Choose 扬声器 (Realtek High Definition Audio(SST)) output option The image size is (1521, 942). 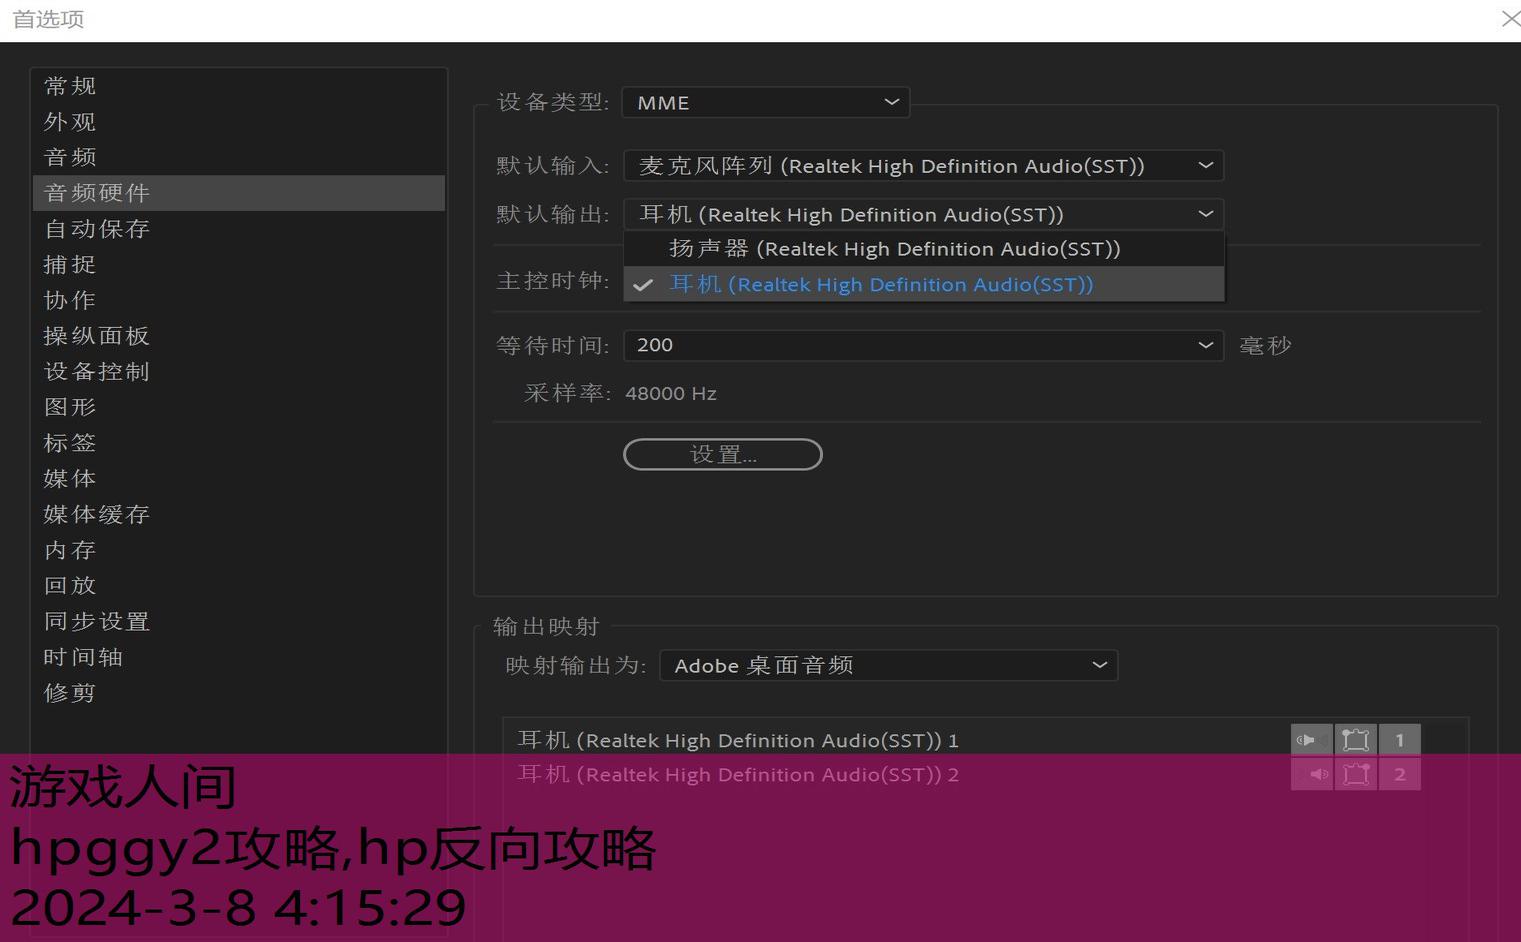coord(924,249)
